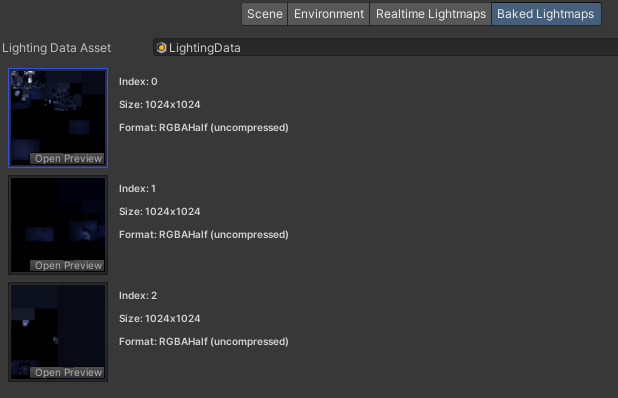Select the Realtime Lightmaps tab
The image size is (618, 398).
[430, 14]
